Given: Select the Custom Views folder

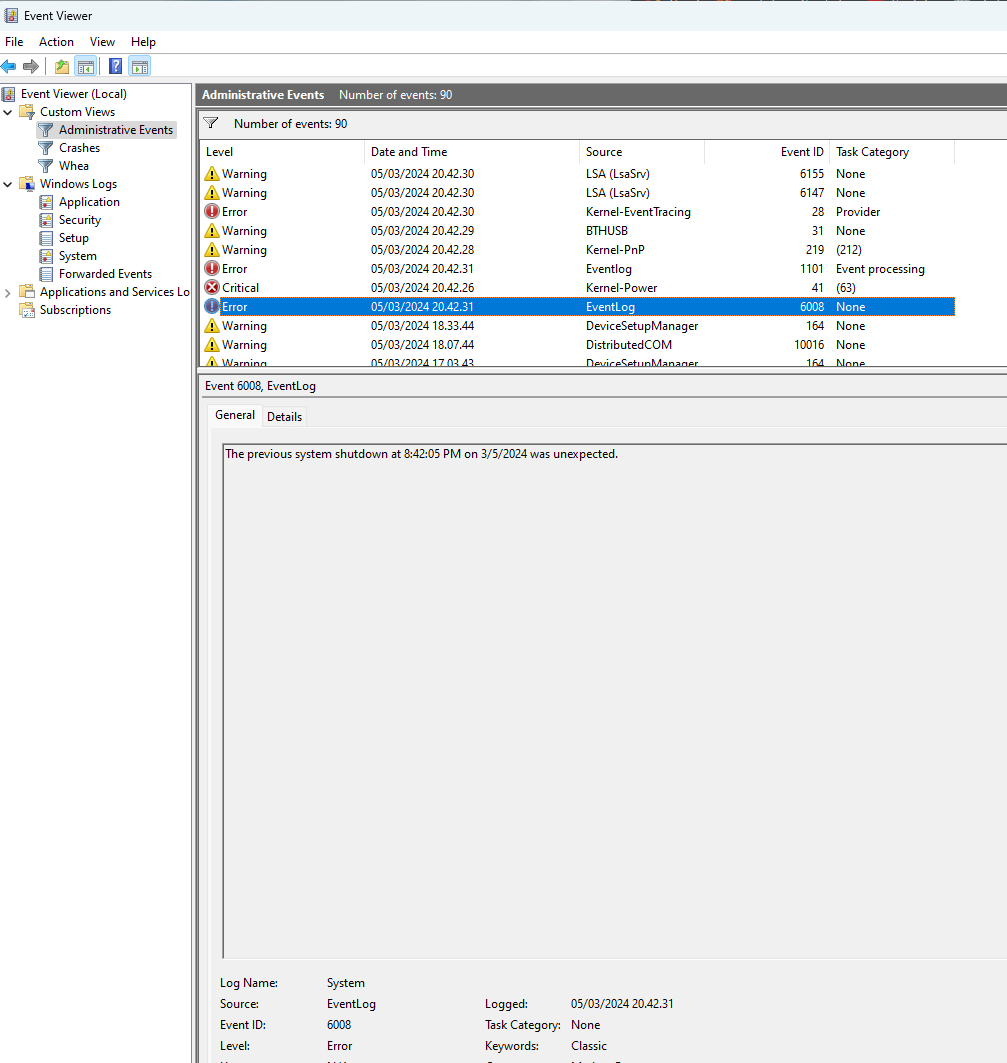Looking at the screenshot, I should (77, 112).
